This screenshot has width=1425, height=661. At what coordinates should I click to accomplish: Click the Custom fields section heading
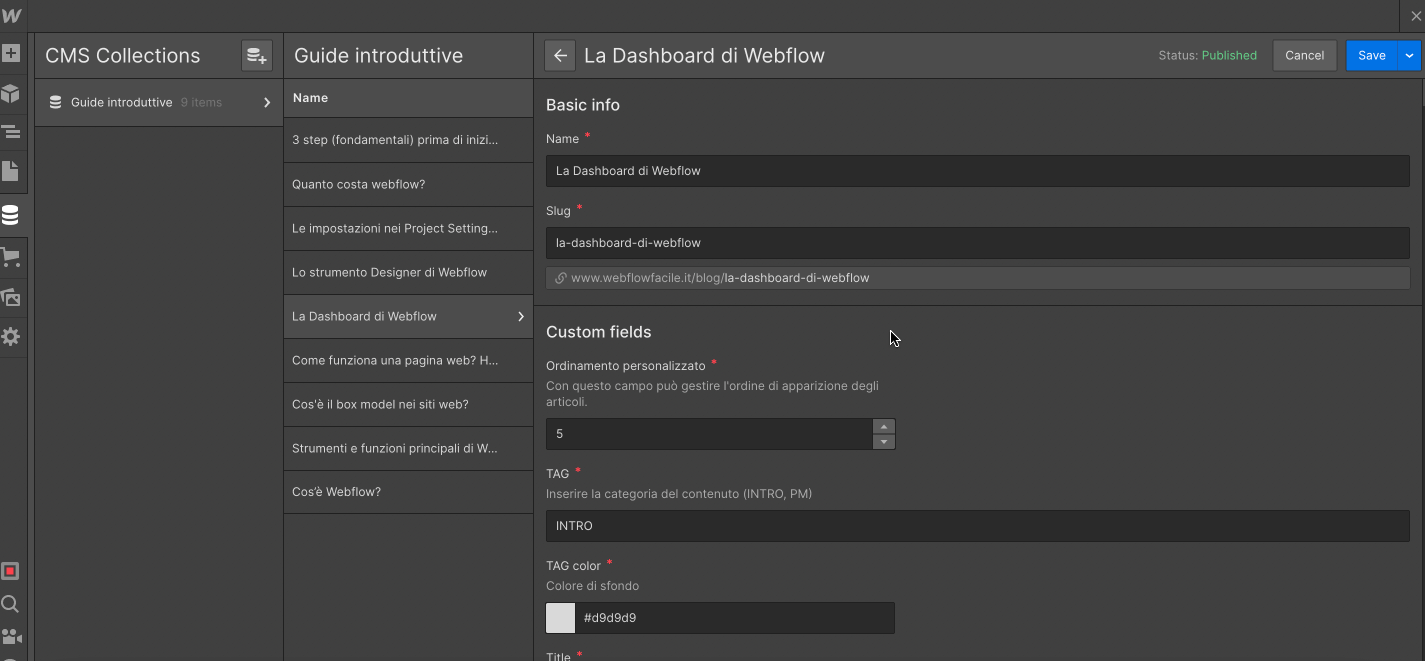pos(598,332)
